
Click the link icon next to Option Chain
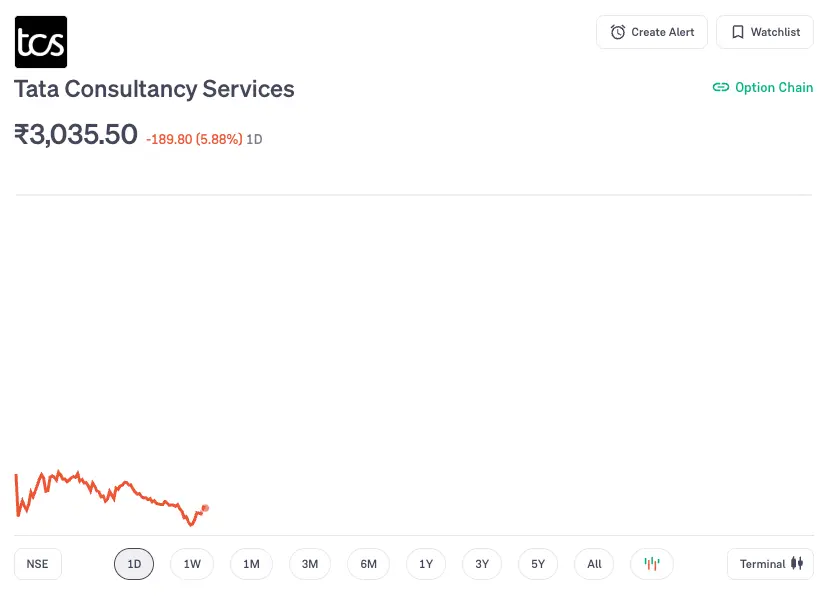pyautogui.click(x=721, y=87)
